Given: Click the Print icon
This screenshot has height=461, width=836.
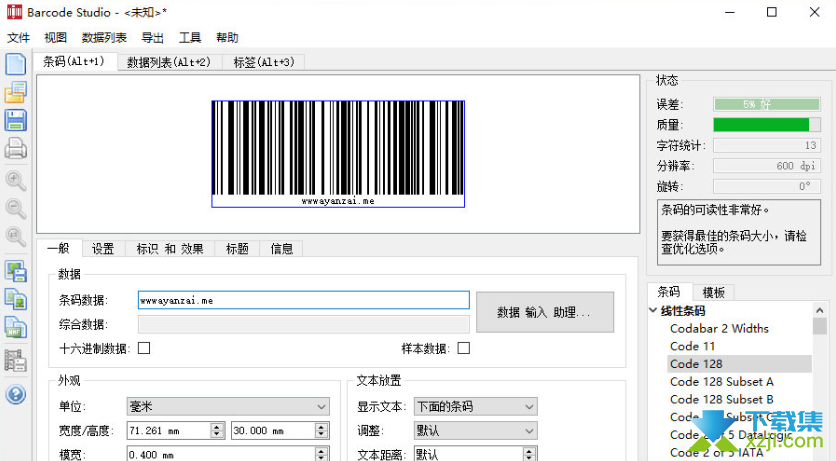Looking at the screenshot, I should coord(15,149).
